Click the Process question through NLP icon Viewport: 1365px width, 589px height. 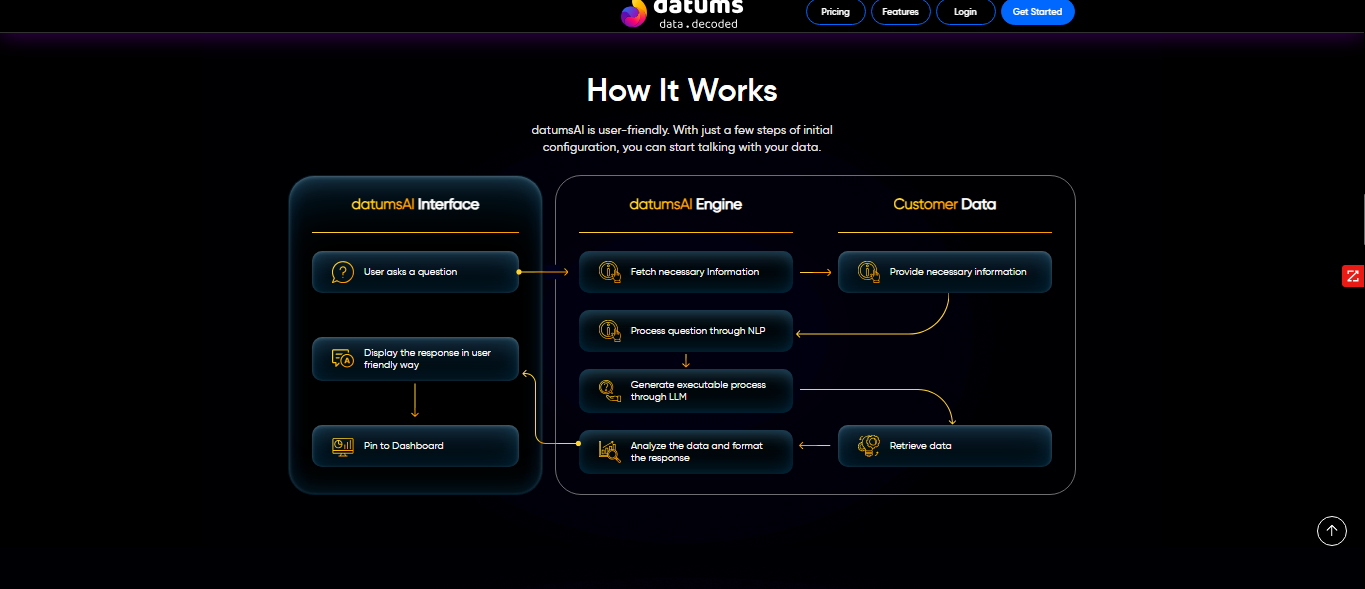[x=610, y=331]
